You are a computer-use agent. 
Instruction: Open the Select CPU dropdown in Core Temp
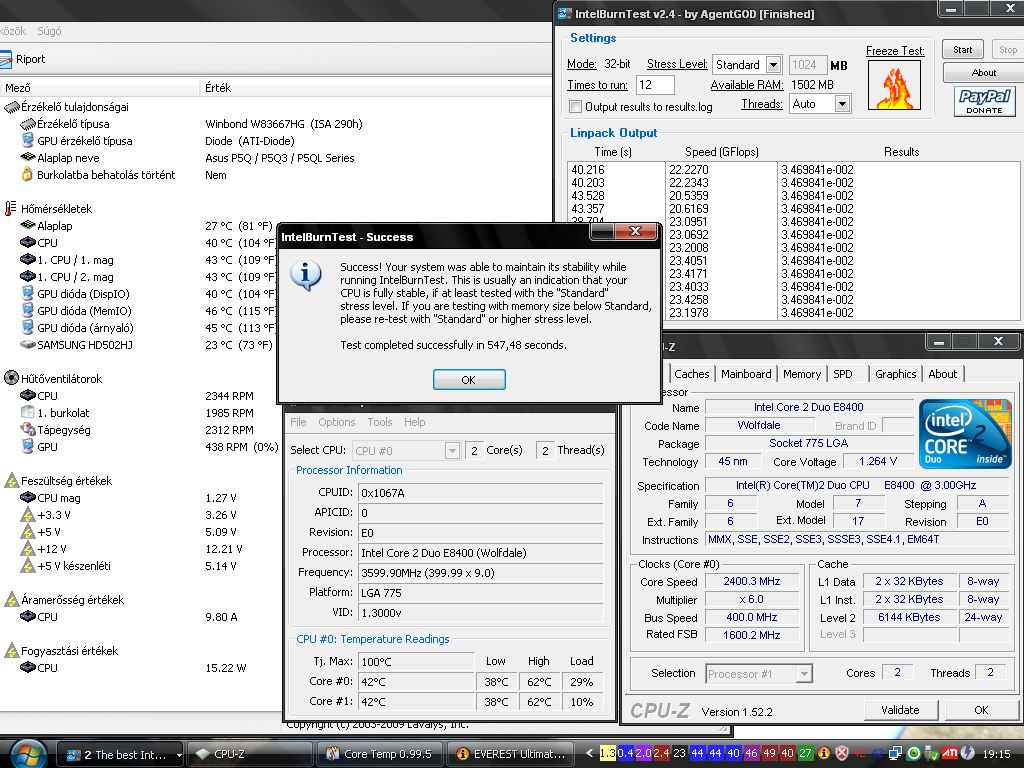click(451, 450)
